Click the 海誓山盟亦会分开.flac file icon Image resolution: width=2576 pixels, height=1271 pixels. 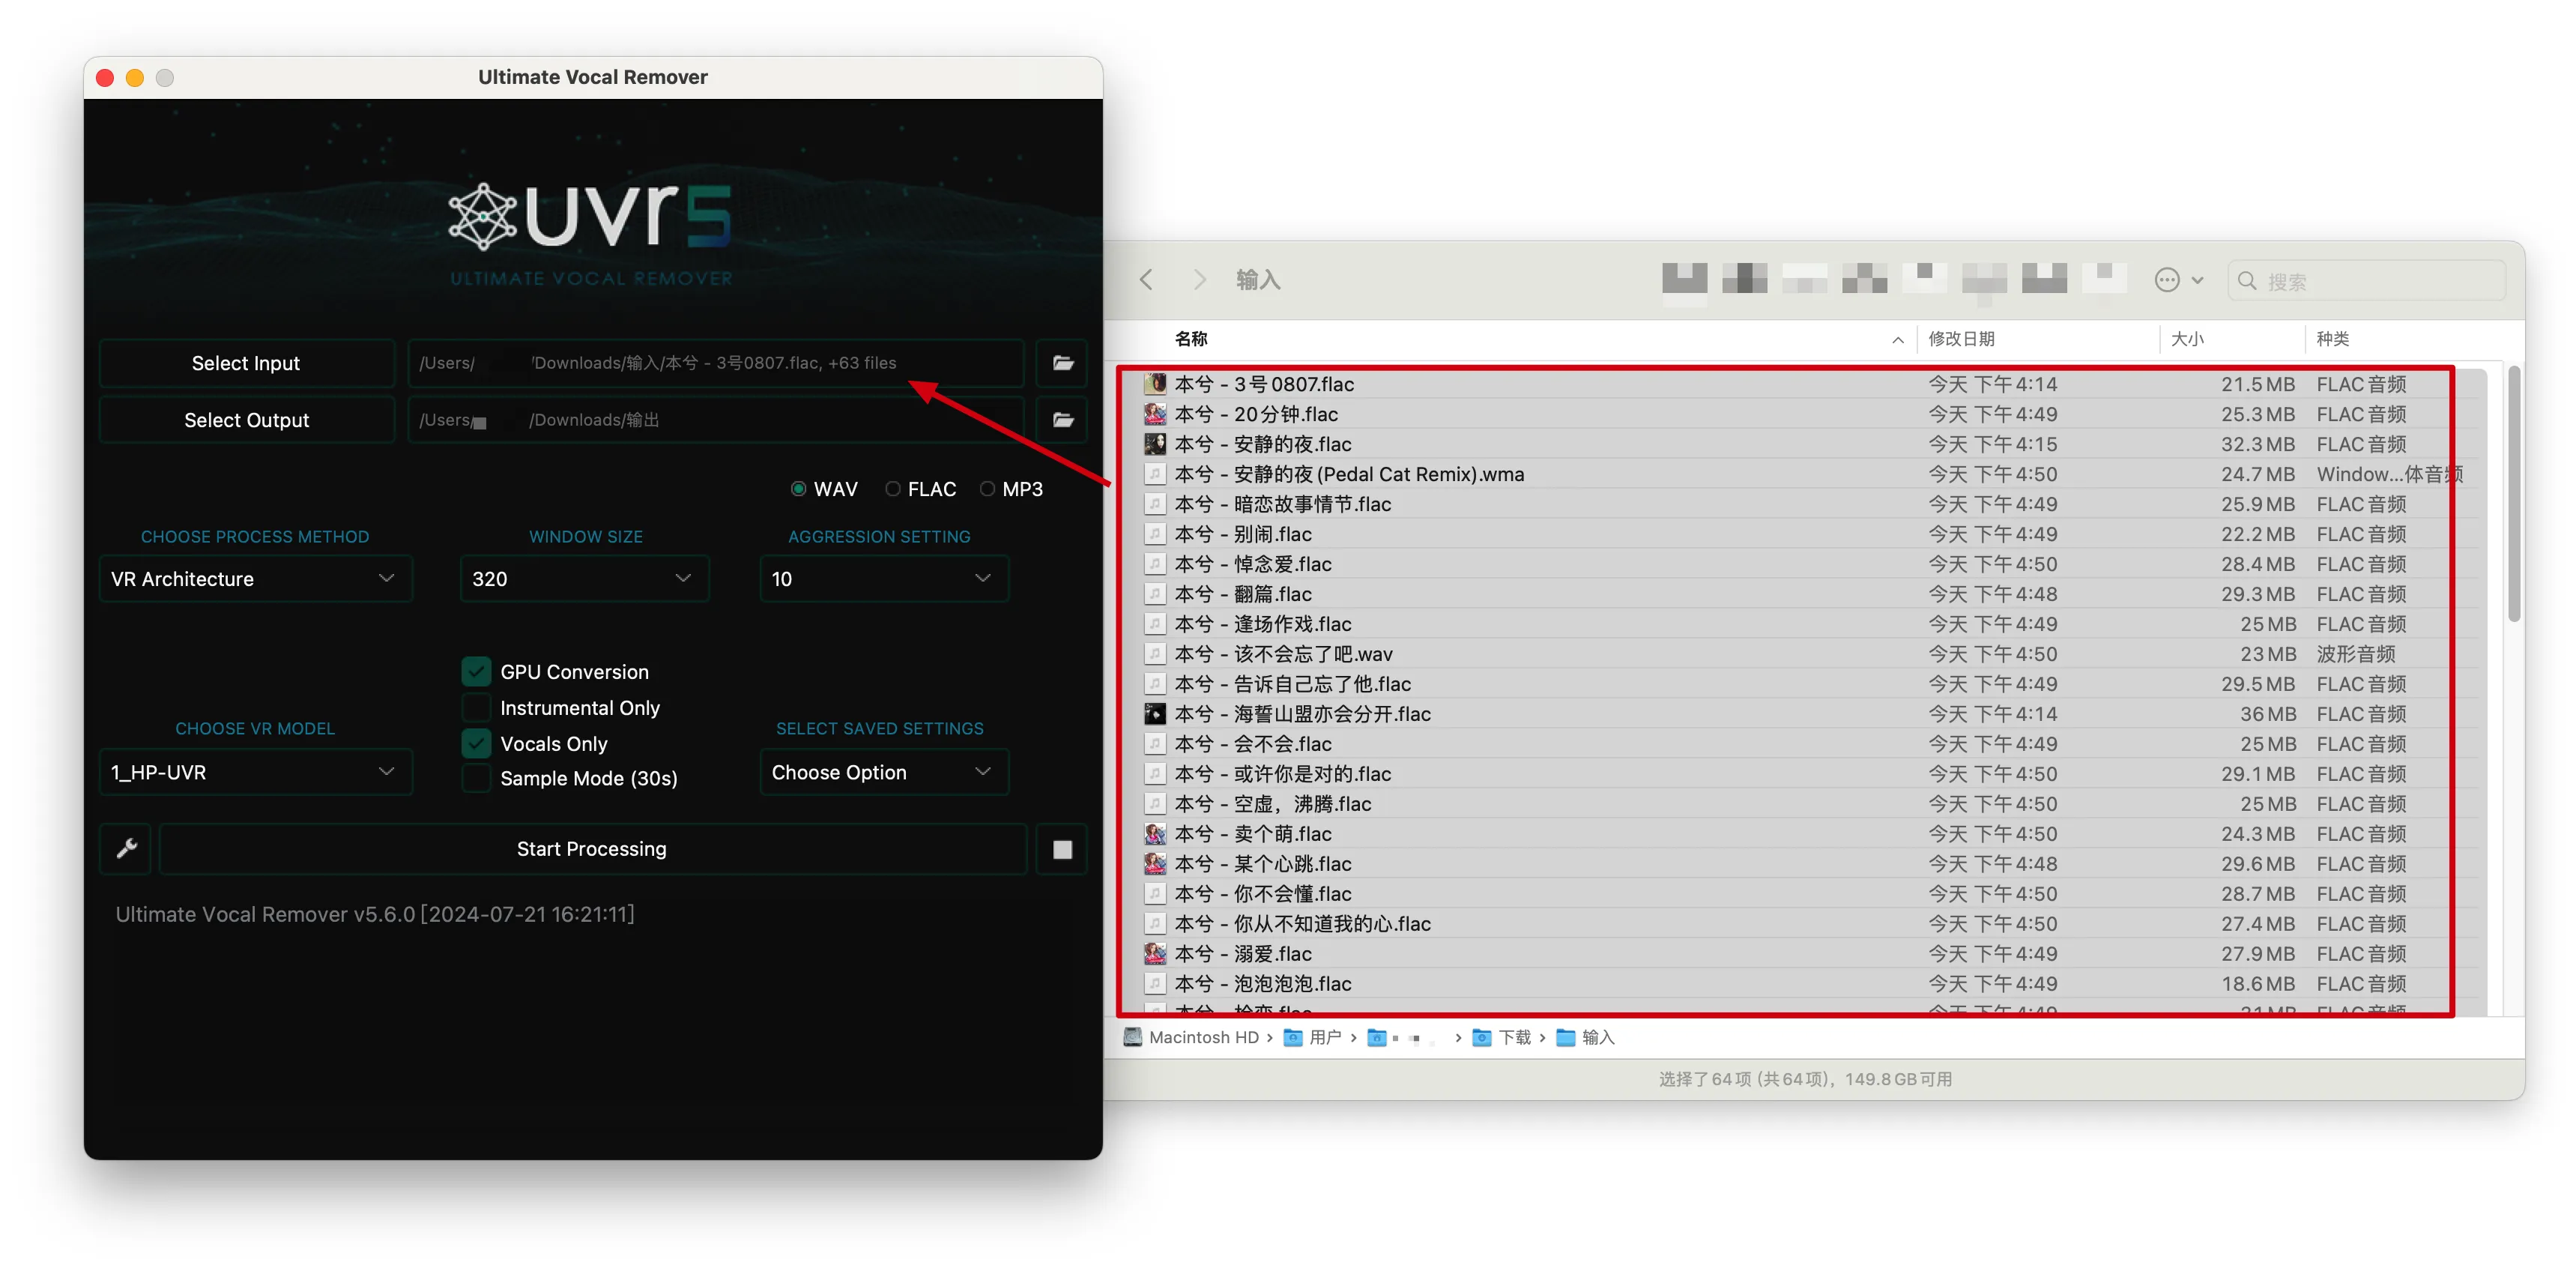tap(1155, 714)
